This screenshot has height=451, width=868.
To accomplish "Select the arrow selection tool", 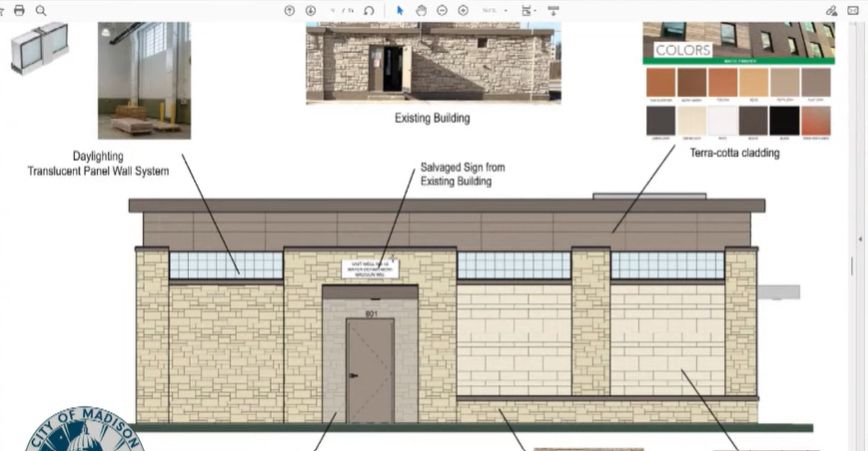I will tap(400, 10).
